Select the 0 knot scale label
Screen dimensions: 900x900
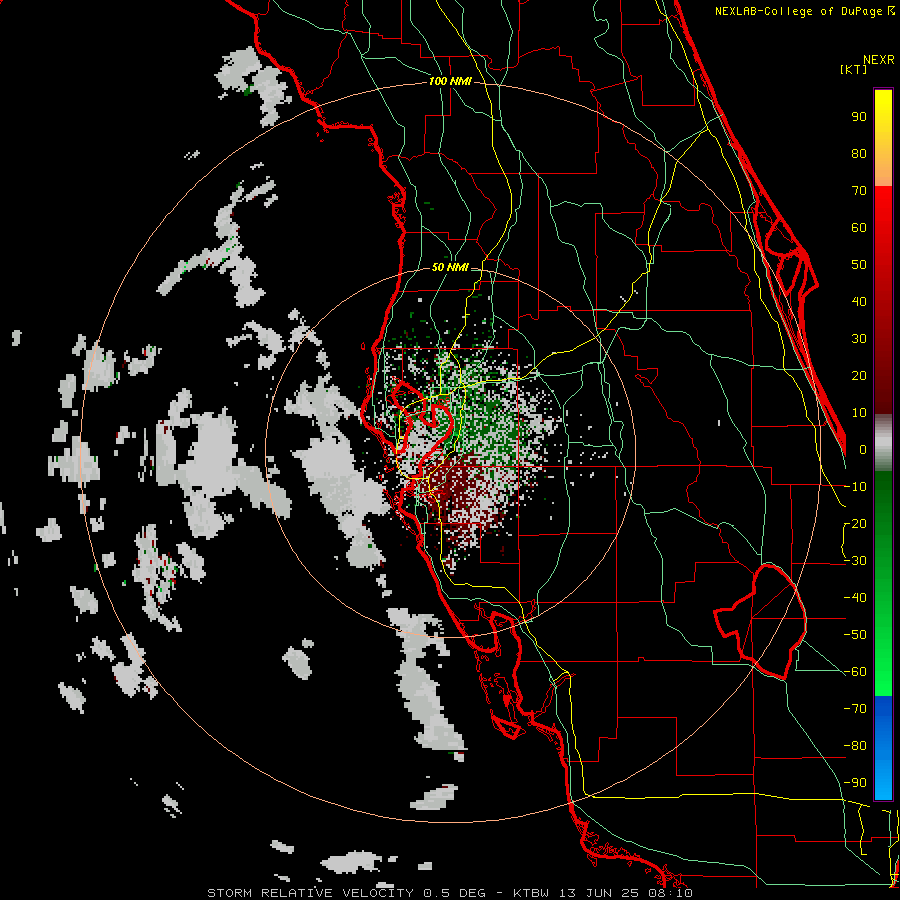863,449
